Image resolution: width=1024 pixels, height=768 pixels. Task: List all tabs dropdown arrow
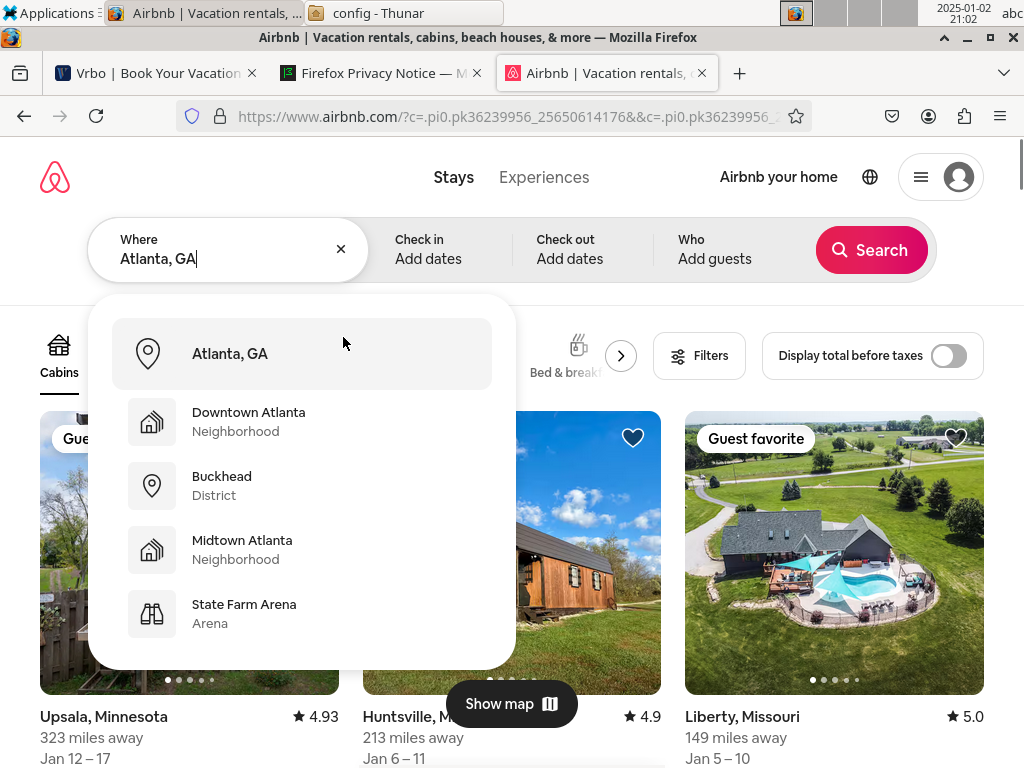[1004, 73]
